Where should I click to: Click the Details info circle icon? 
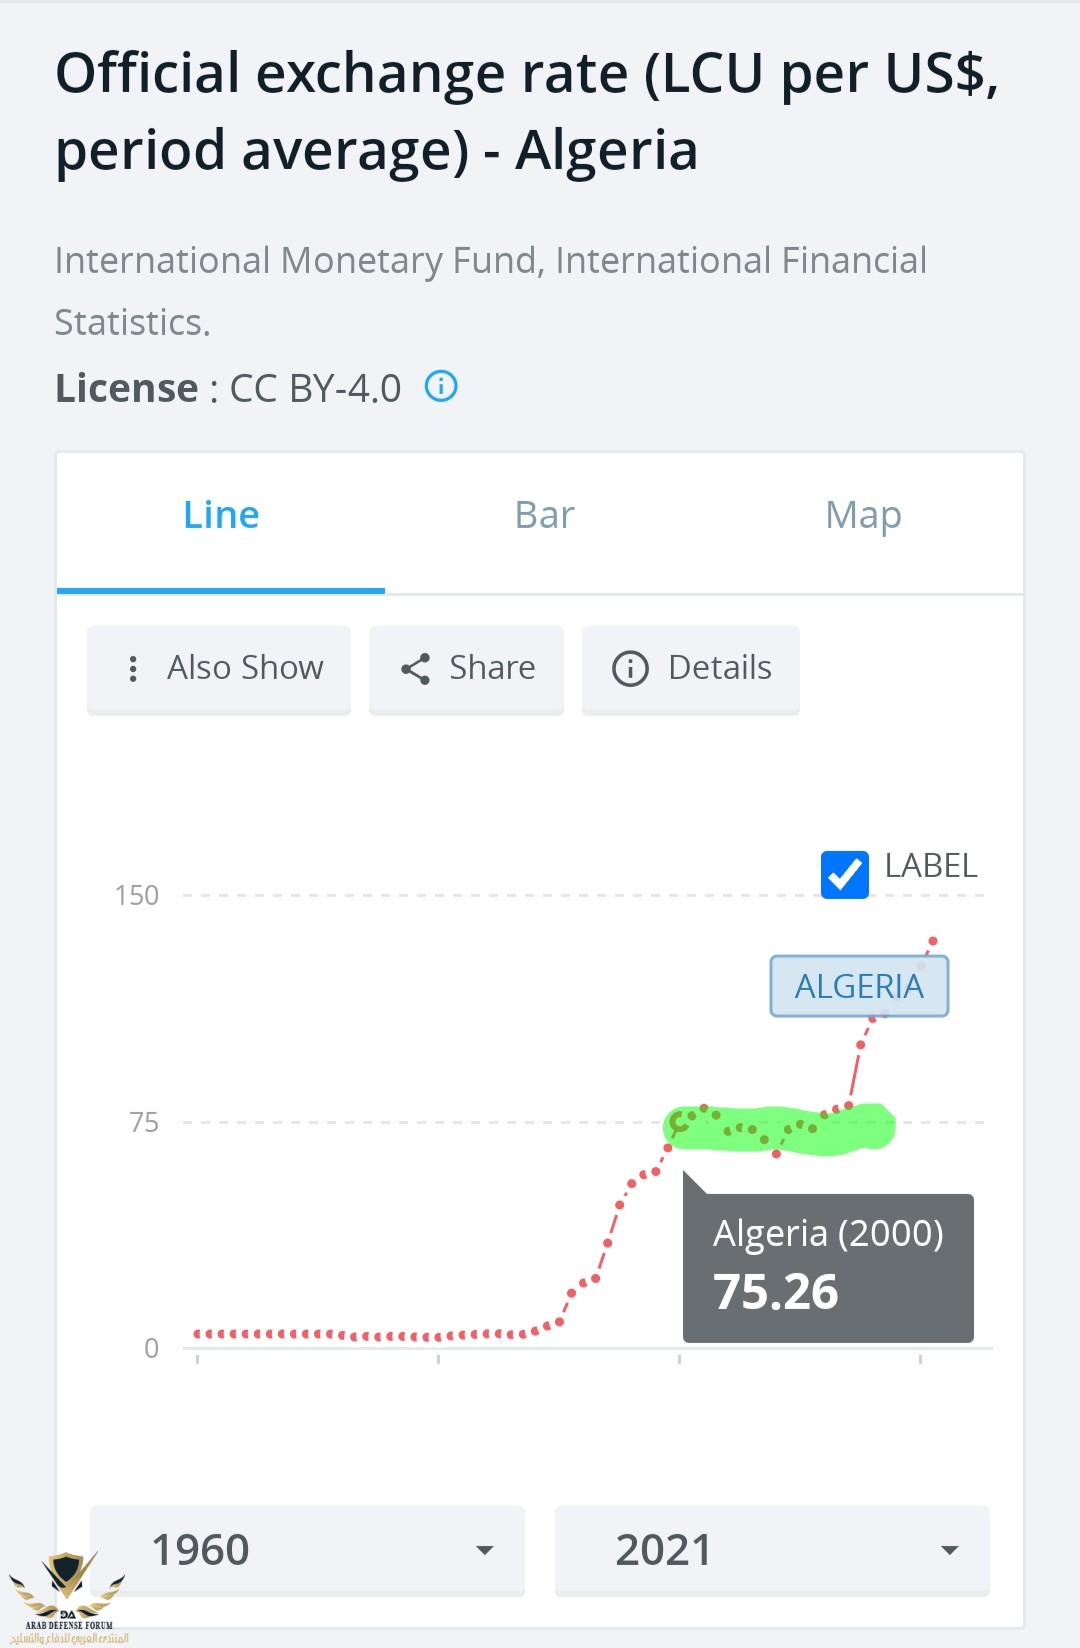click(x=630, y=669)
